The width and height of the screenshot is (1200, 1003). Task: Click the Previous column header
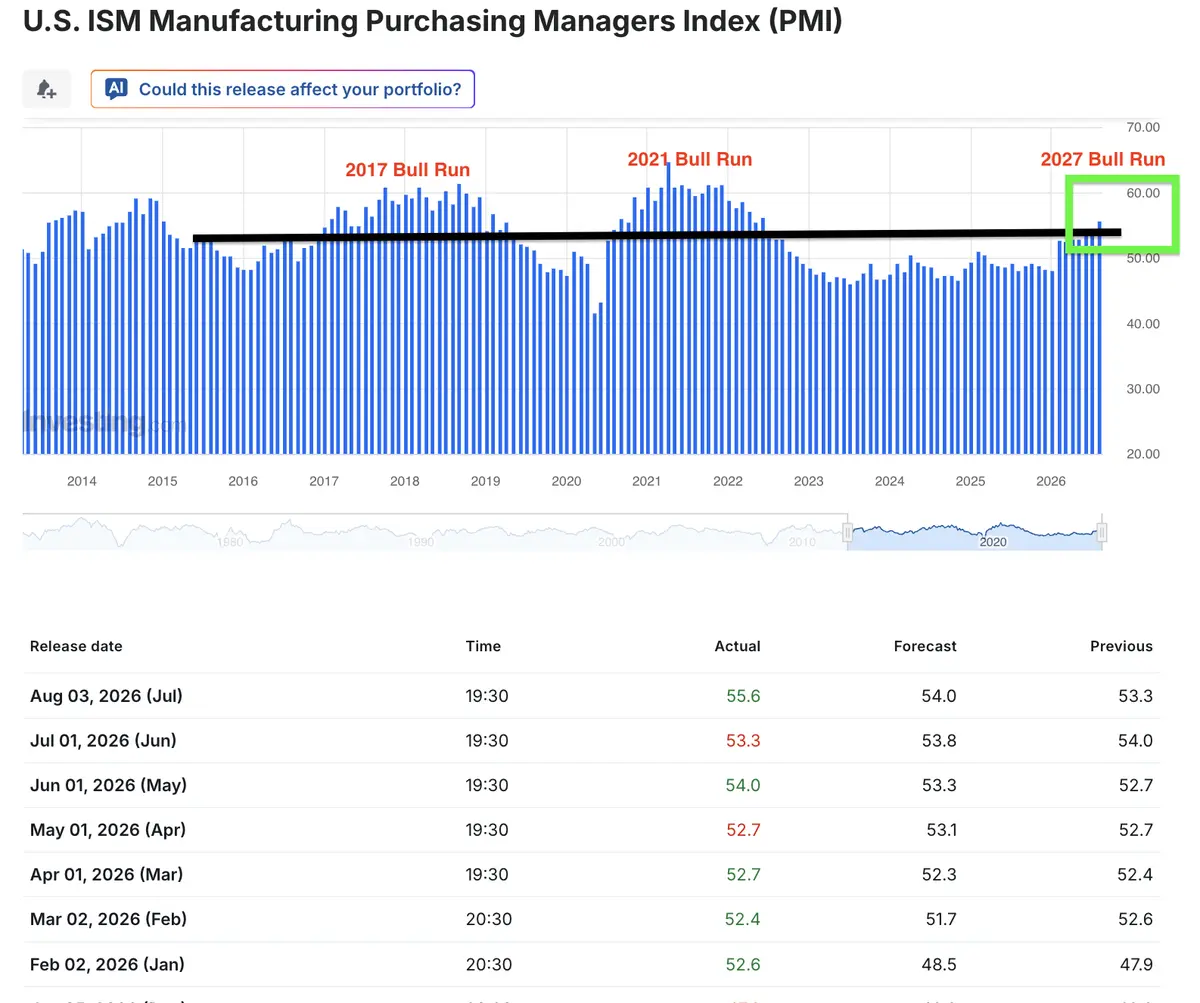(1121, 646)
